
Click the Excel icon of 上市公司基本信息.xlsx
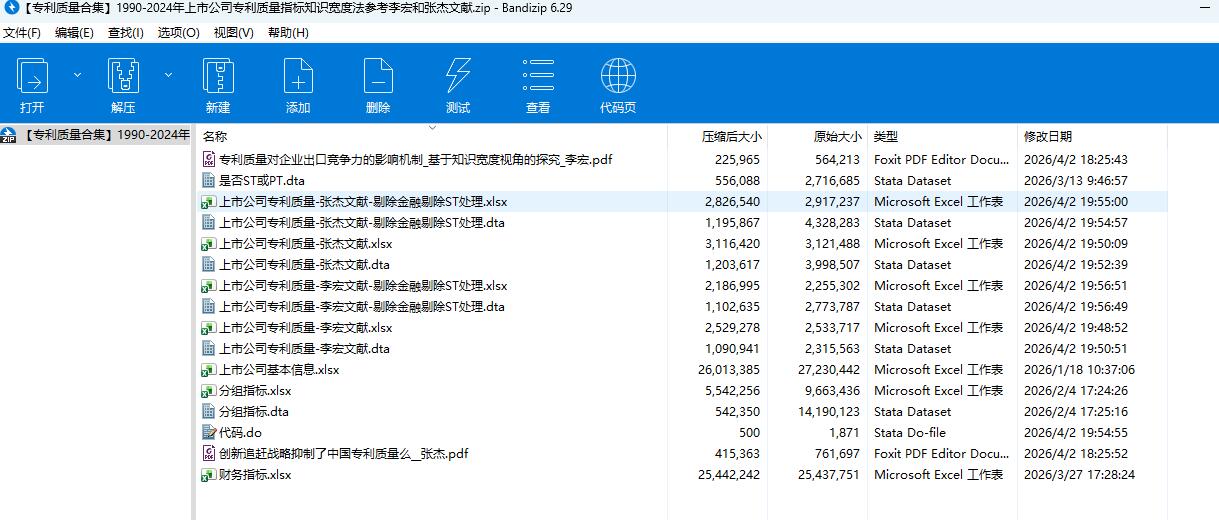point(209,369)
